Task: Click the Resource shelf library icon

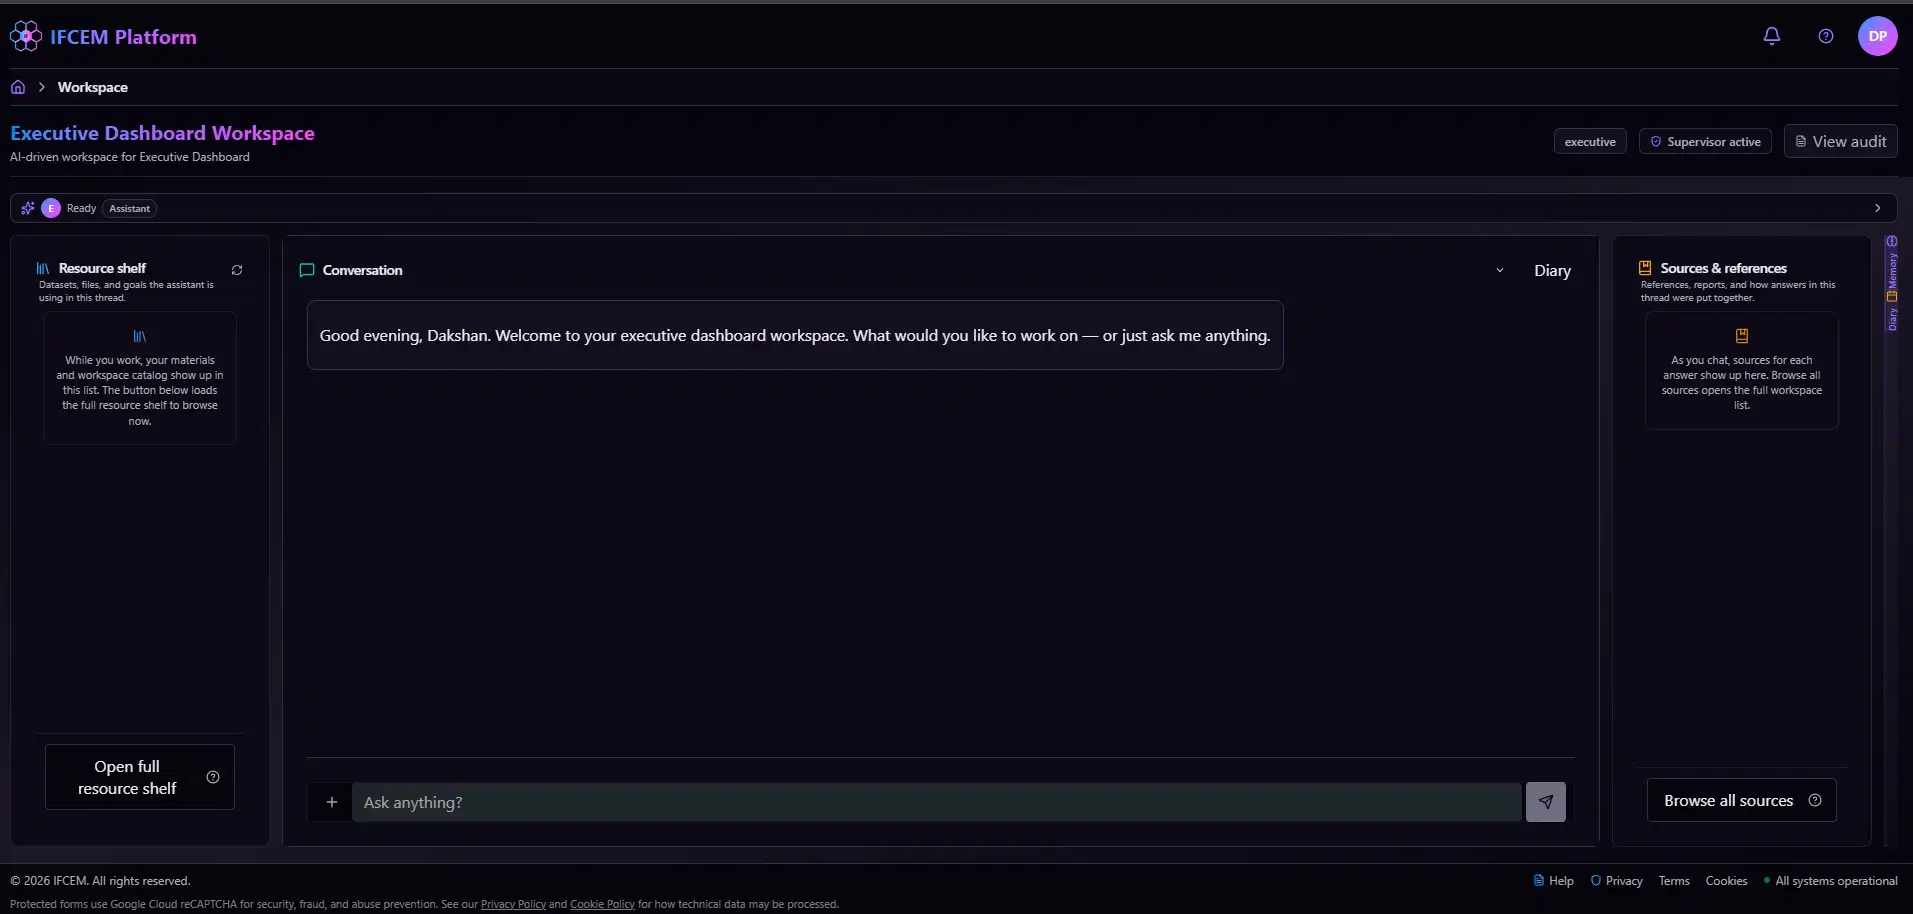Action: coord(43,268)
